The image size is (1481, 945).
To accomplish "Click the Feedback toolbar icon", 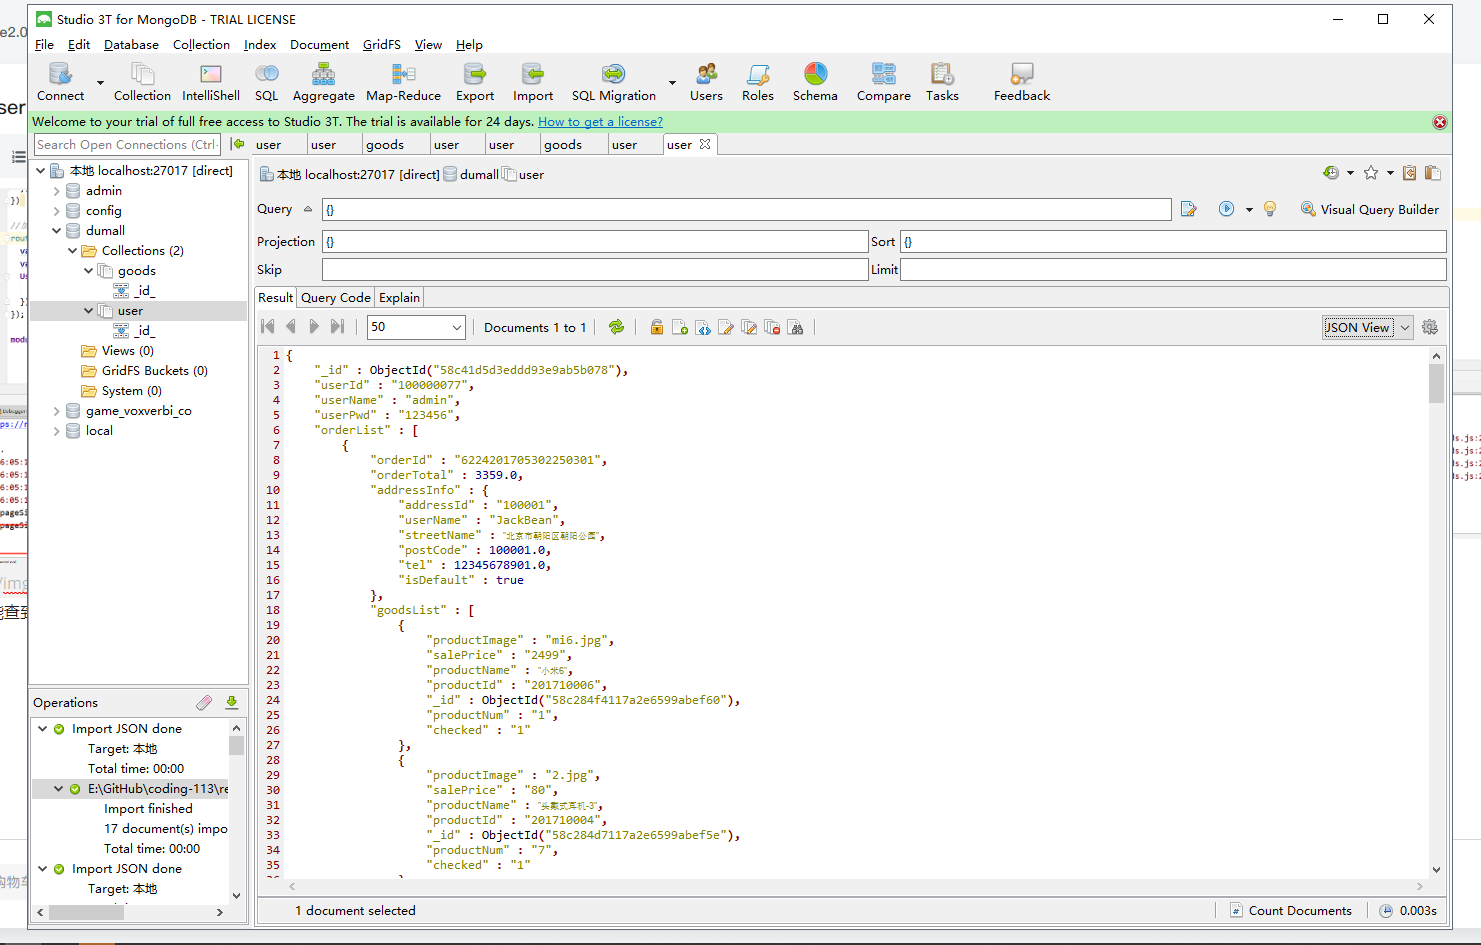I will (x=1022, y=82).
